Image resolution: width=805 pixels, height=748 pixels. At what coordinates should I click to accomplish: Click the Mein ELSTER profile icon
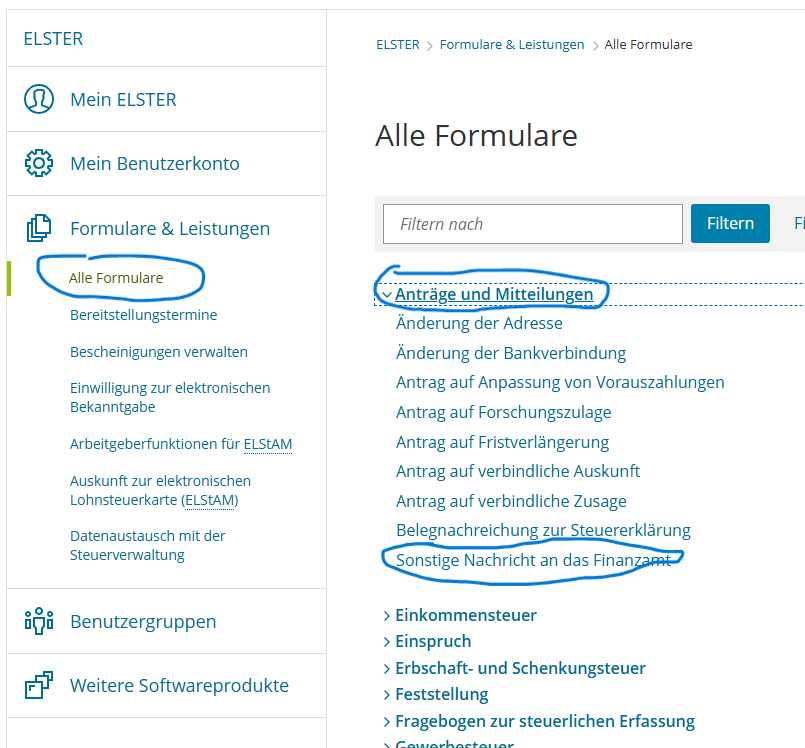click(38, 99)
